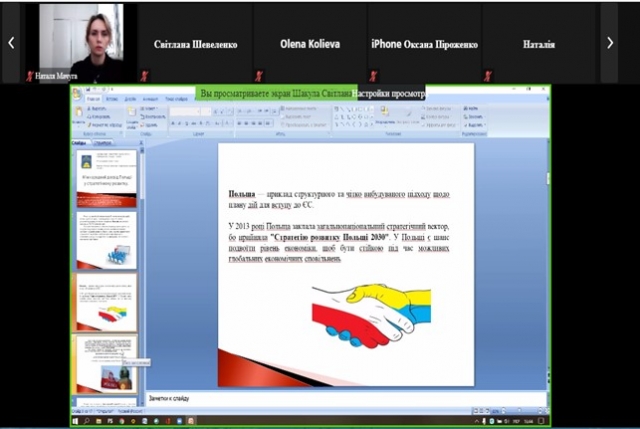Open File Explorer from taskbar

click(x=98, y=421)
